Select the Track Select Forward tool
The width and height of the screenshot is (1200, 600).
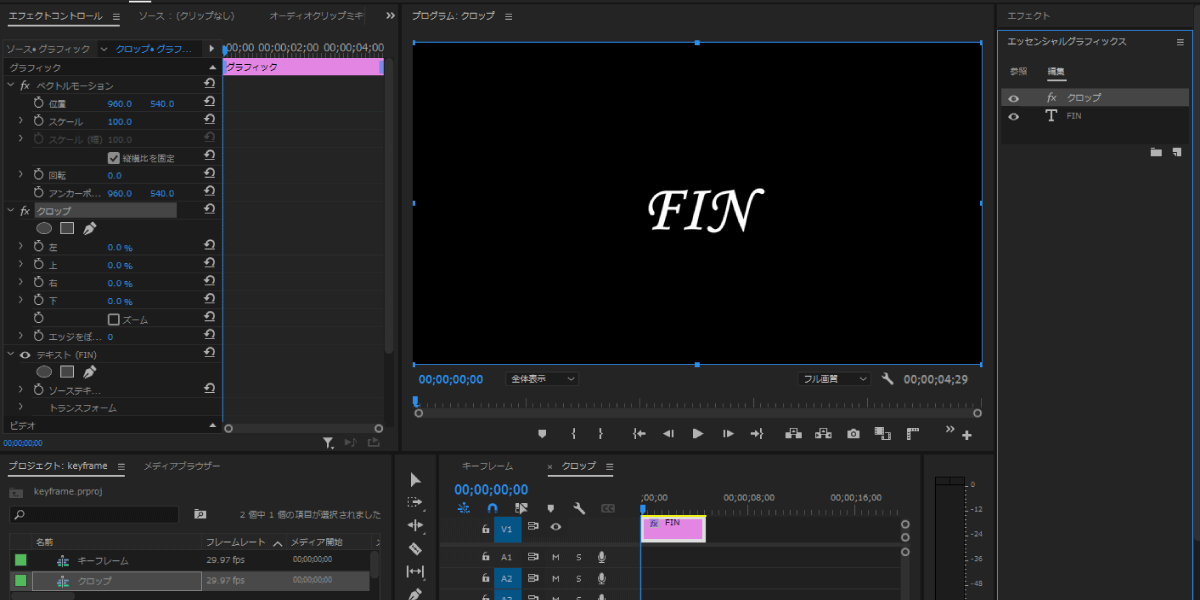click(416, 503)
